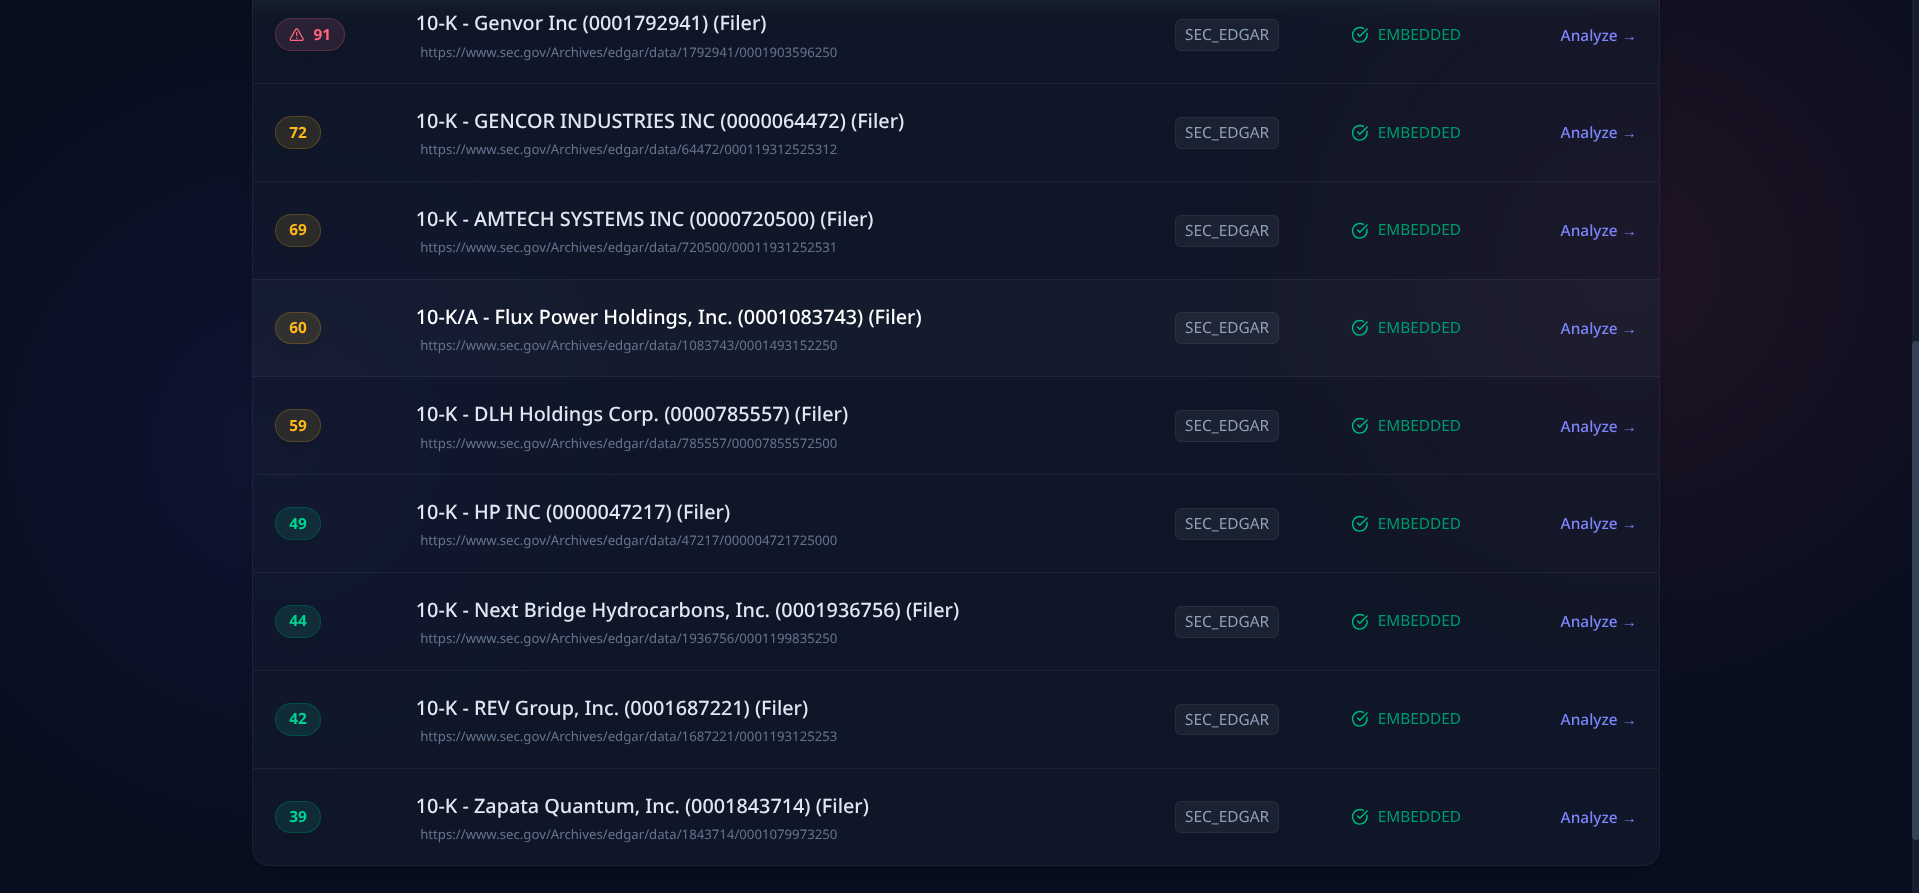The width and height of the screenshot is (1919, 893).
Task: Open title '10-K/A - Flux Power Holdings, Inc.'
Action: click(x=669, y=317)
